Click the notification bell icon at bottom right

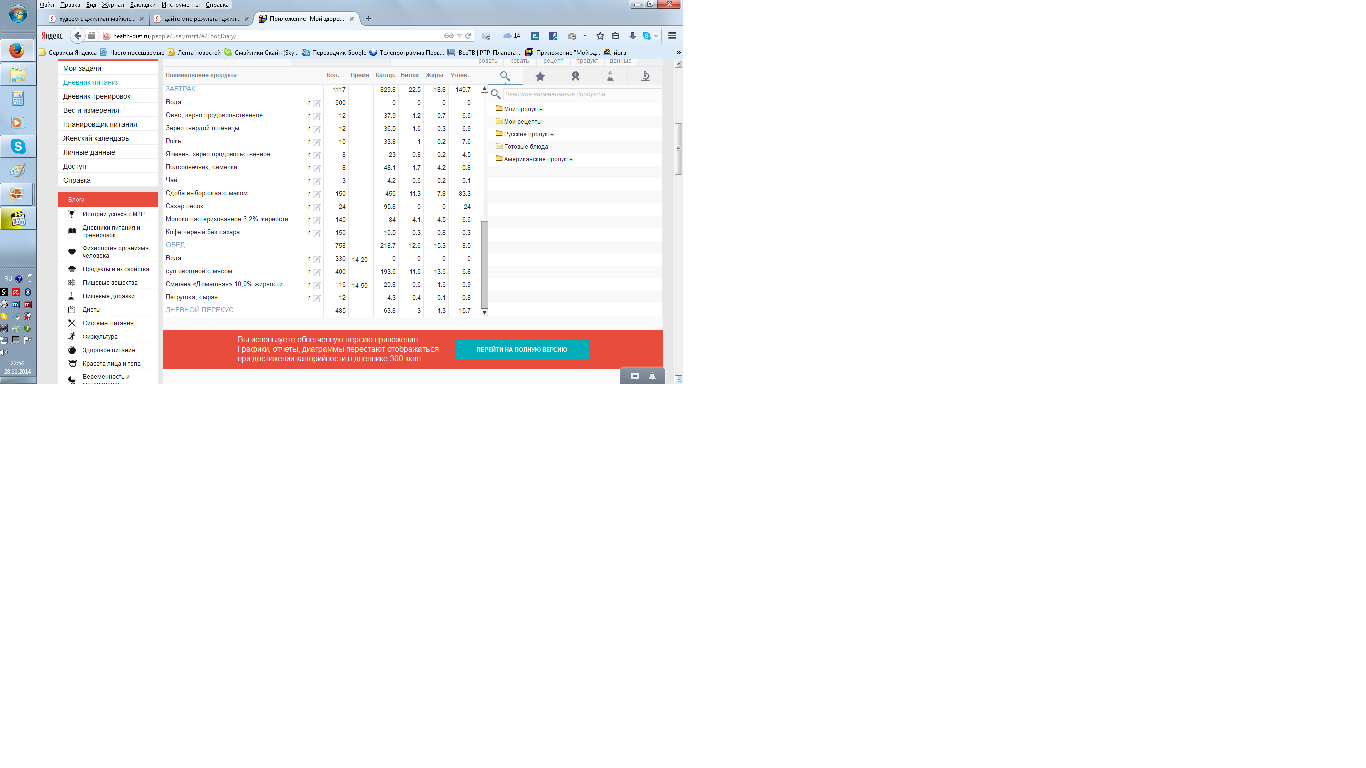click(651, 376)
